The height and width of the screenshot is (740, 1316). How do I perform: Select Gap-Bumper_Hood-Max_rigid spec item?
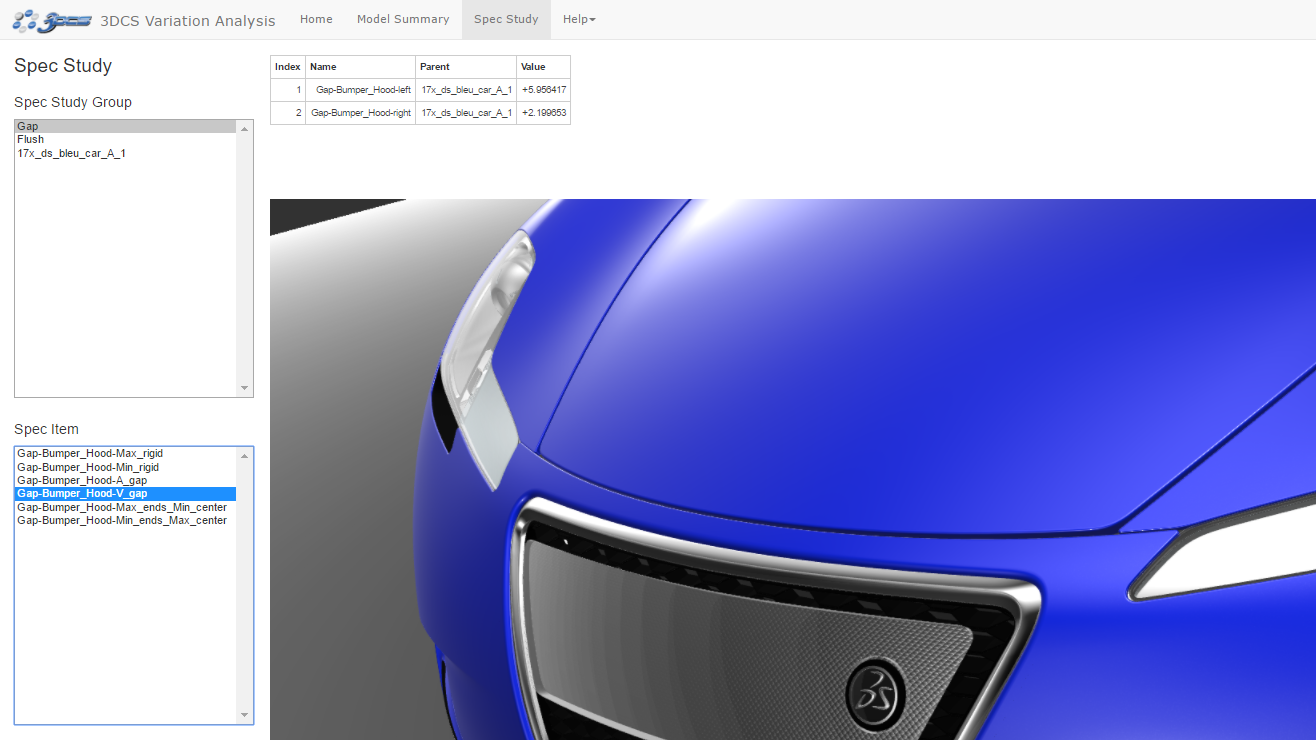click(x=89, y=453)
